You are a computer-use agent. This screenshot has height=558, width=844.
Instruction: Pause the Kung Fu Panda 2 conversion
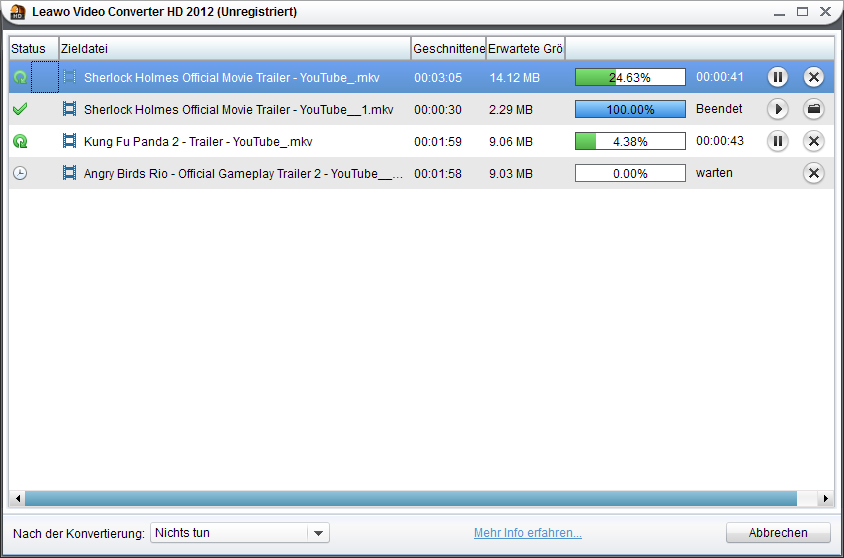pos(777,141)
